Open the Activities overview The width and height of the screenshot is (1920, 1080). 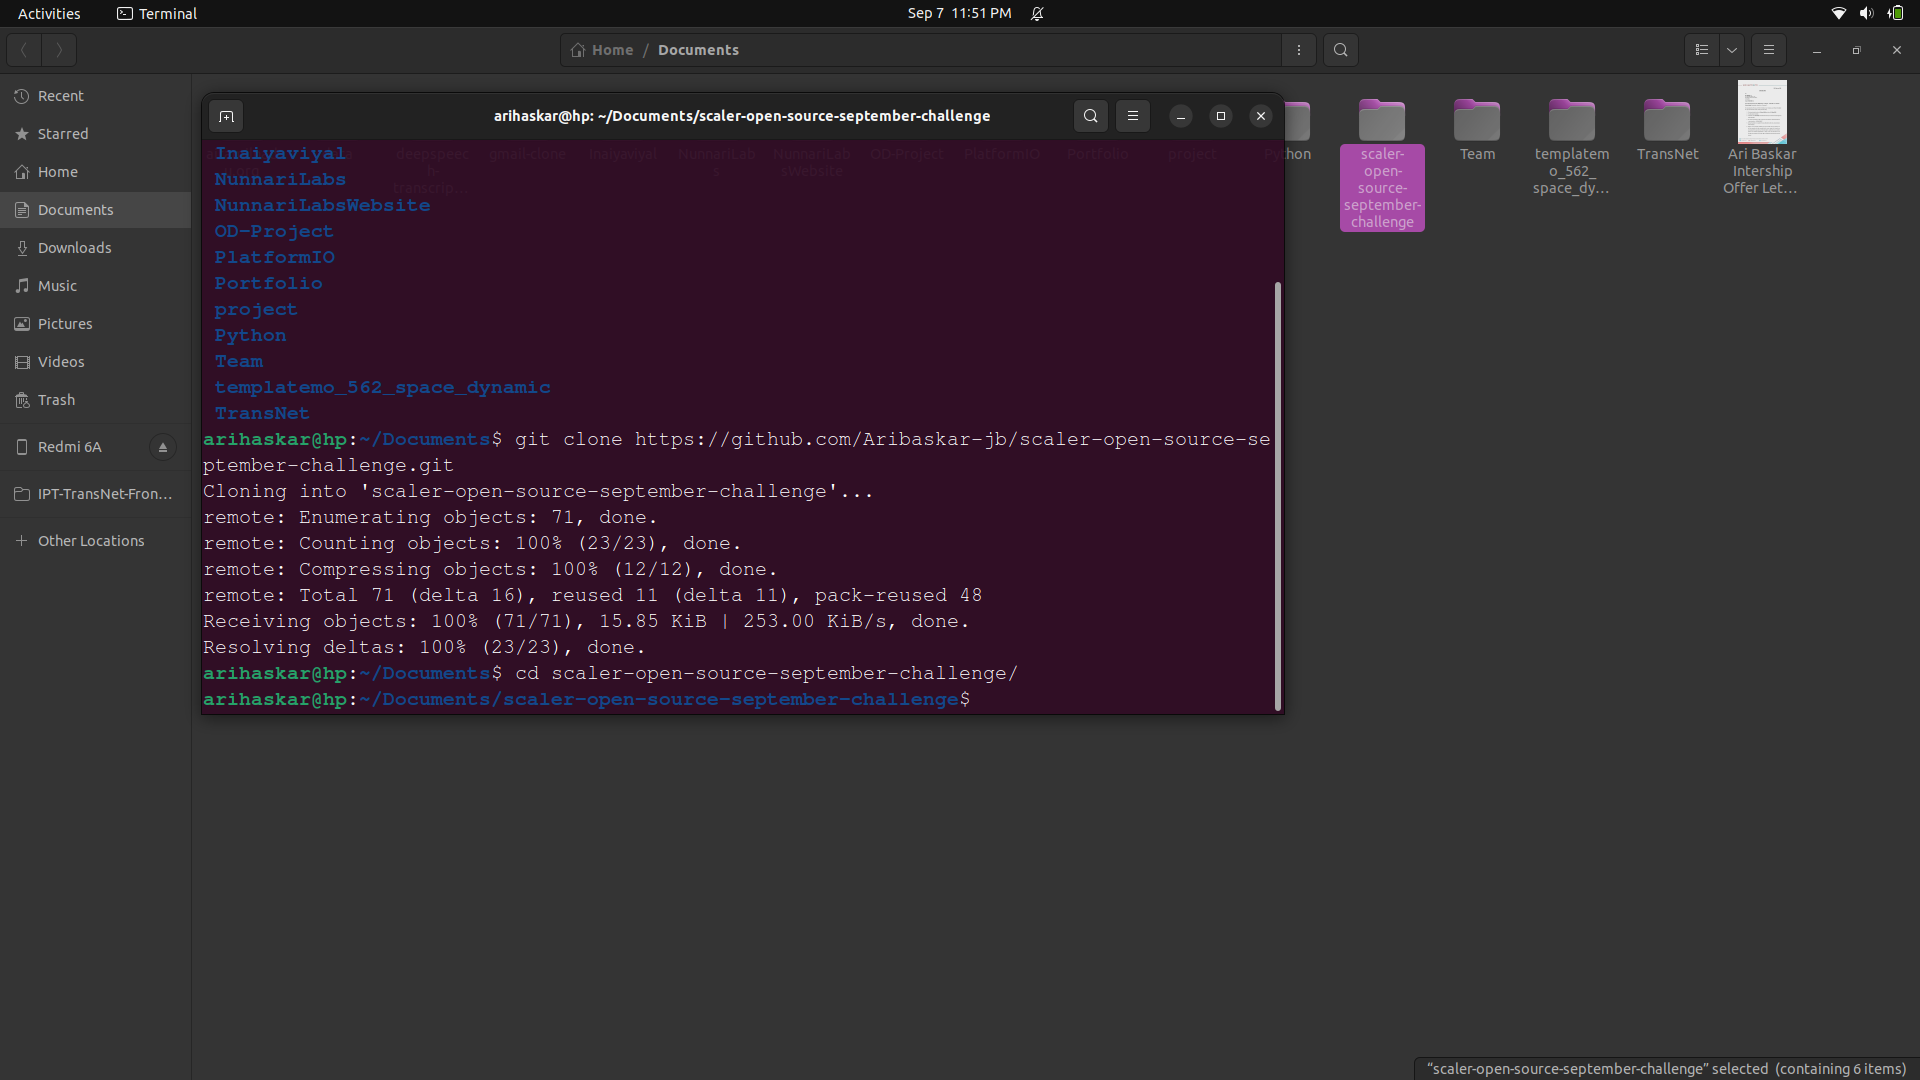click(48, 13)
